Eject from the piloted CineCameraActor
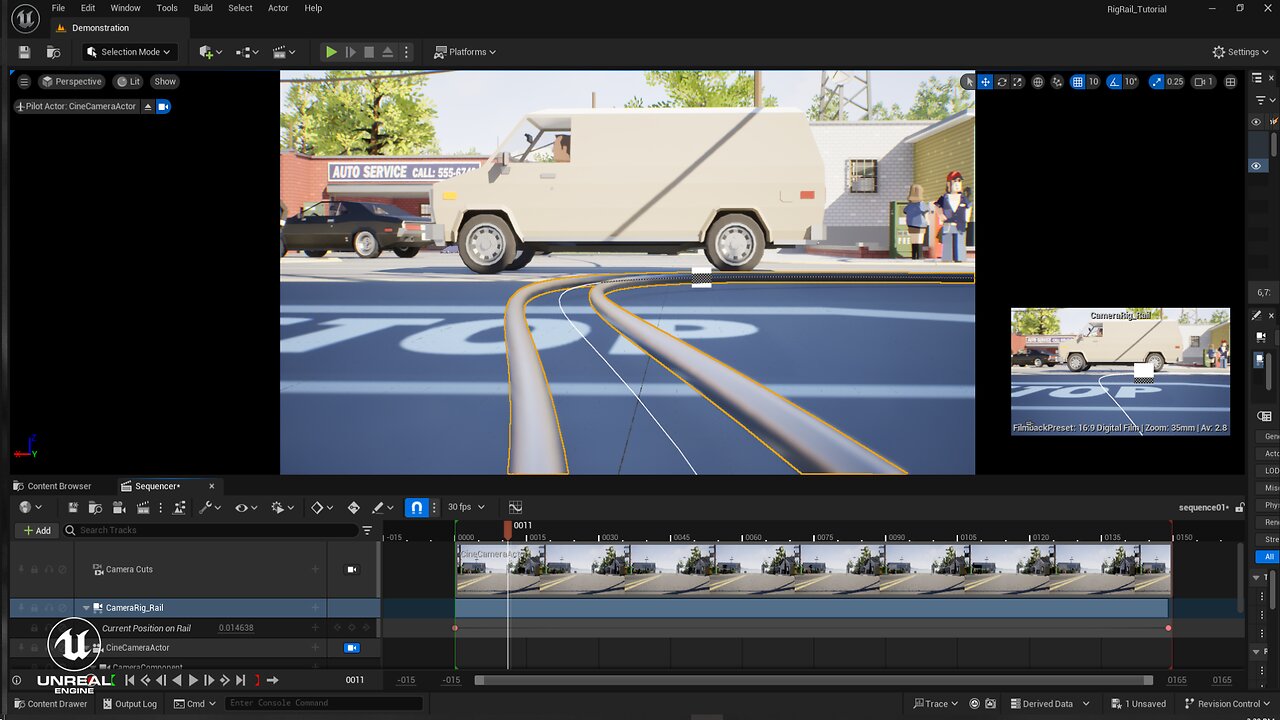This screenshot has width=1280, height=720. [148, 106]
